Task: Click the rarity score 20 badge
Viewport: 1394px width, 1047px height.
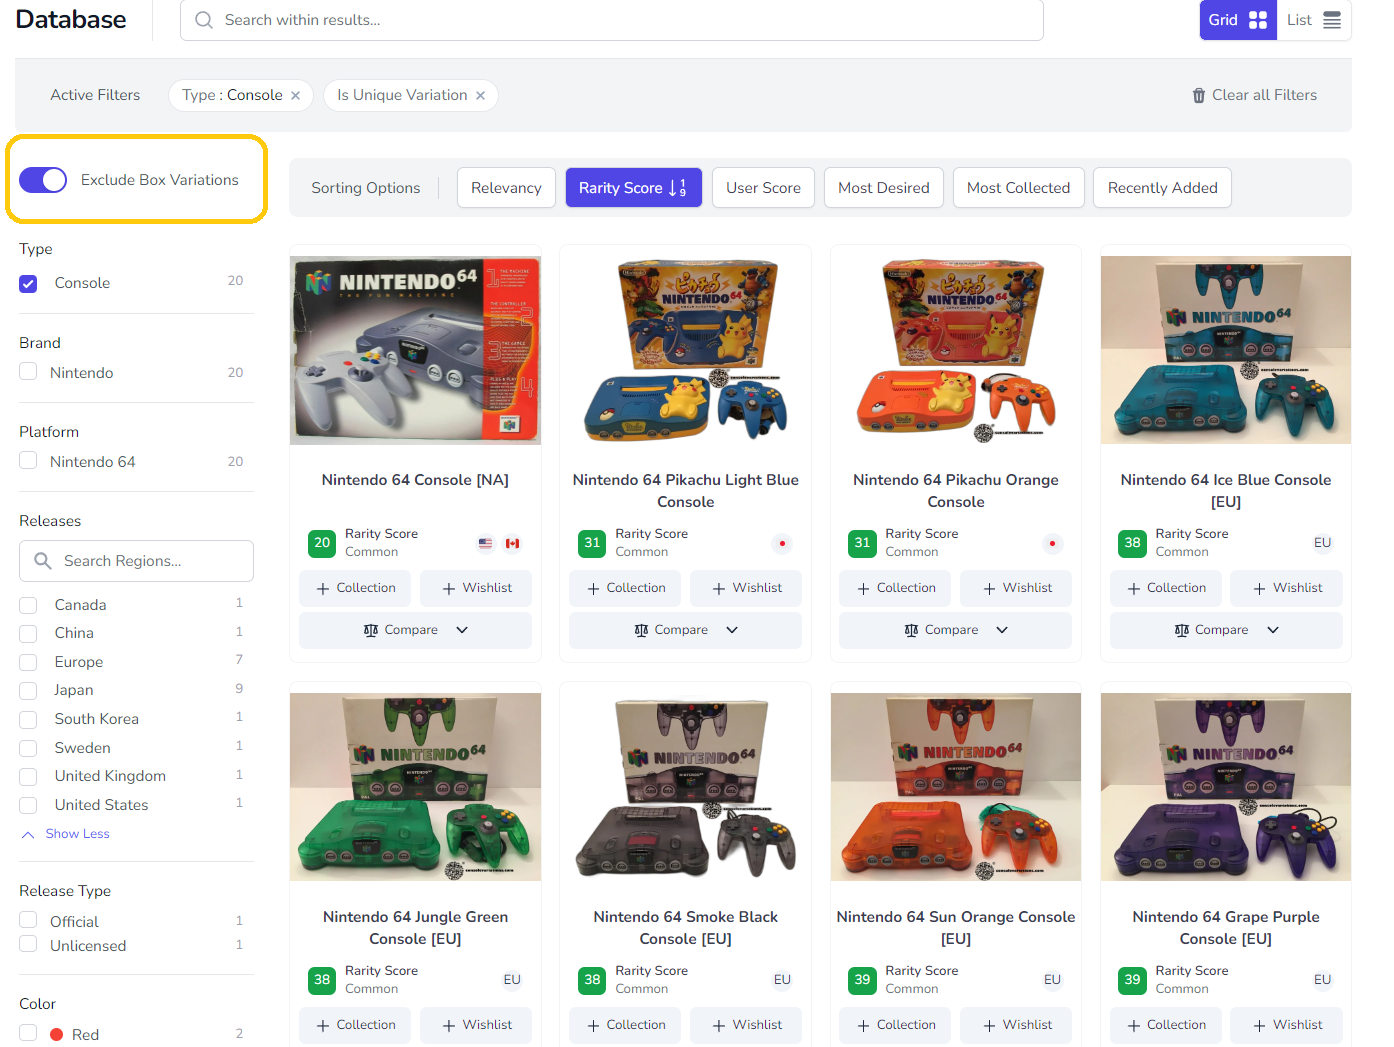Action: click(322, 543)
